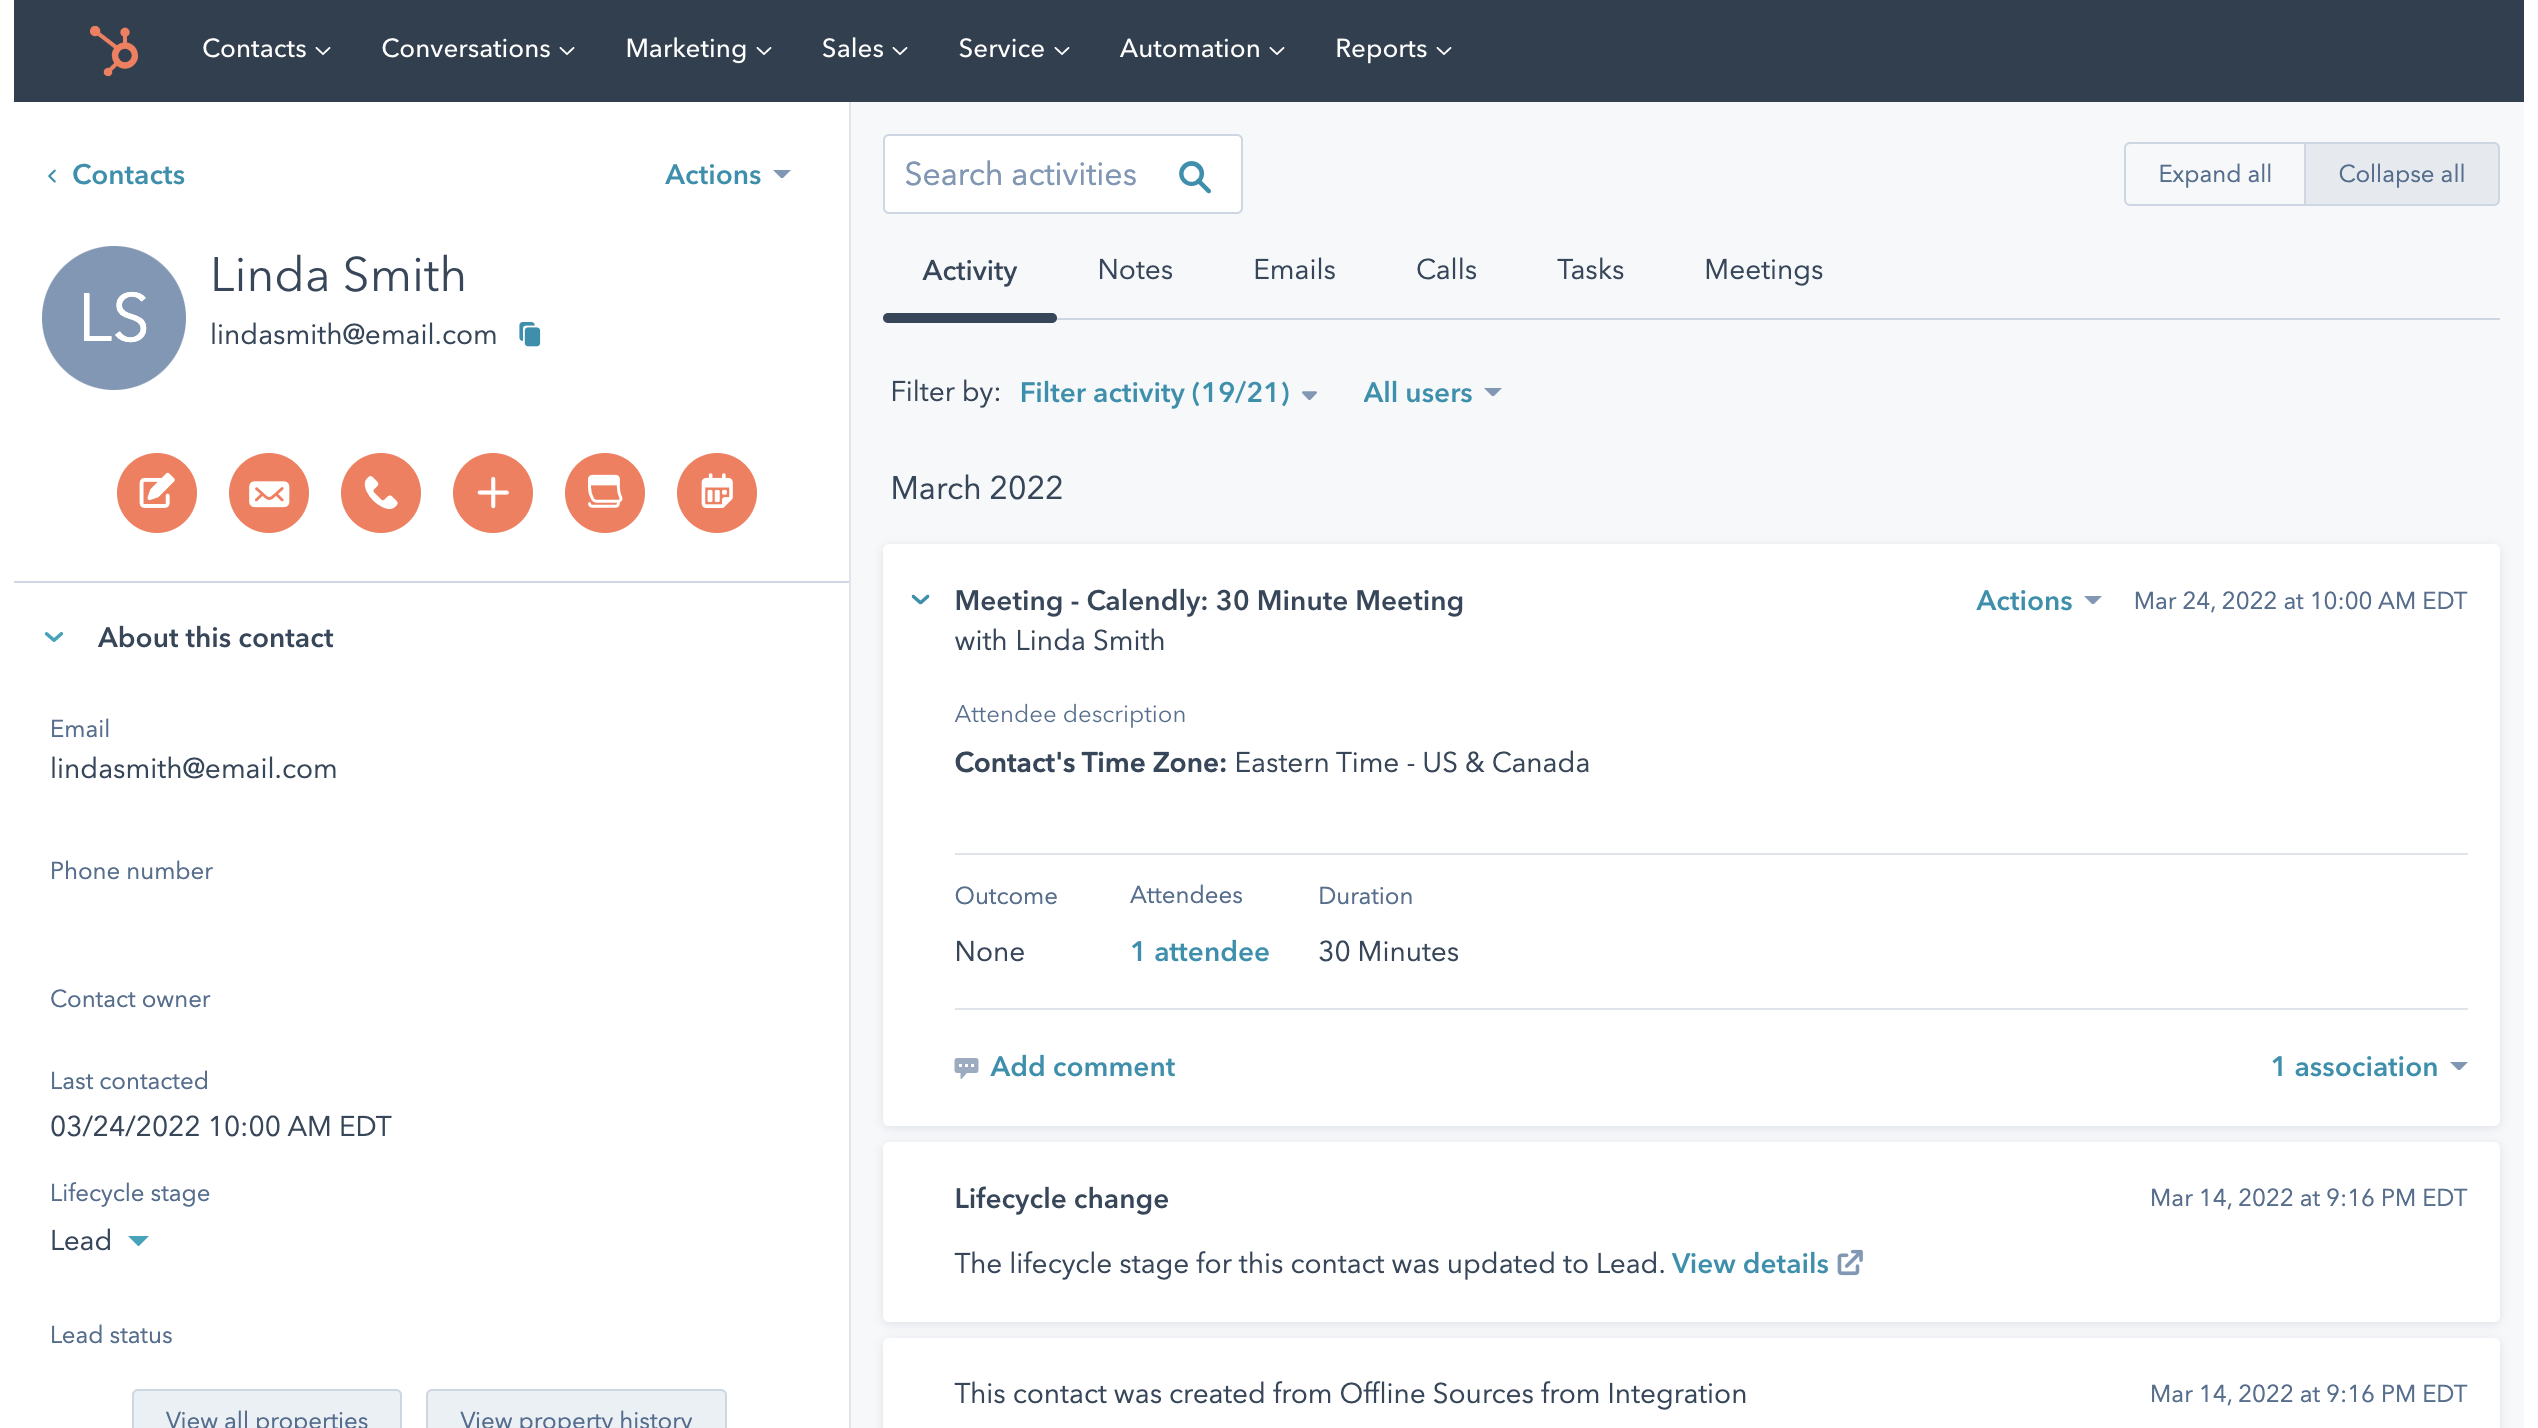Switch to the Activity tab

pos(969,271)
